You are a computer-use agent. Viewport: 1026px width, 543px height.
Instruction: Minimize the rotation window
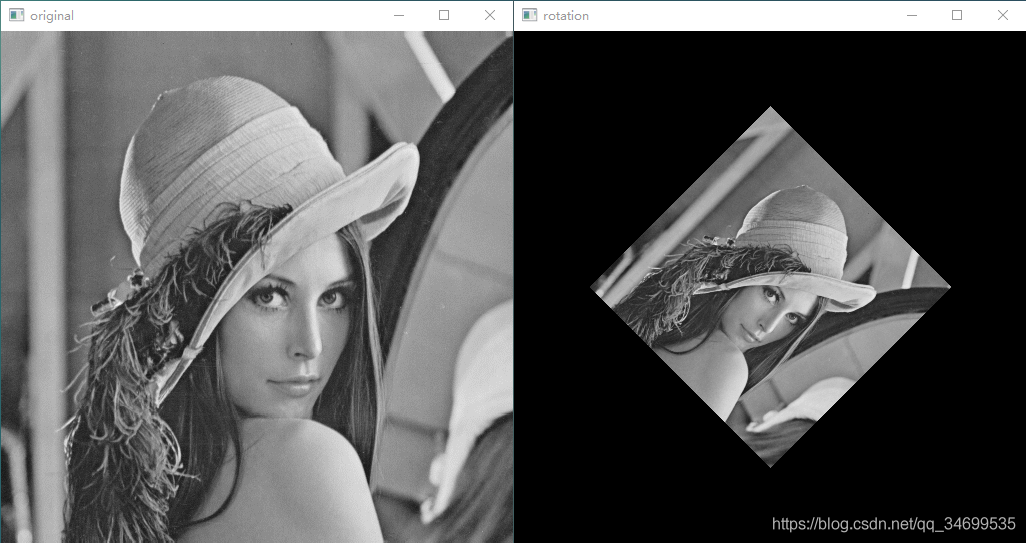coord(911,15)
